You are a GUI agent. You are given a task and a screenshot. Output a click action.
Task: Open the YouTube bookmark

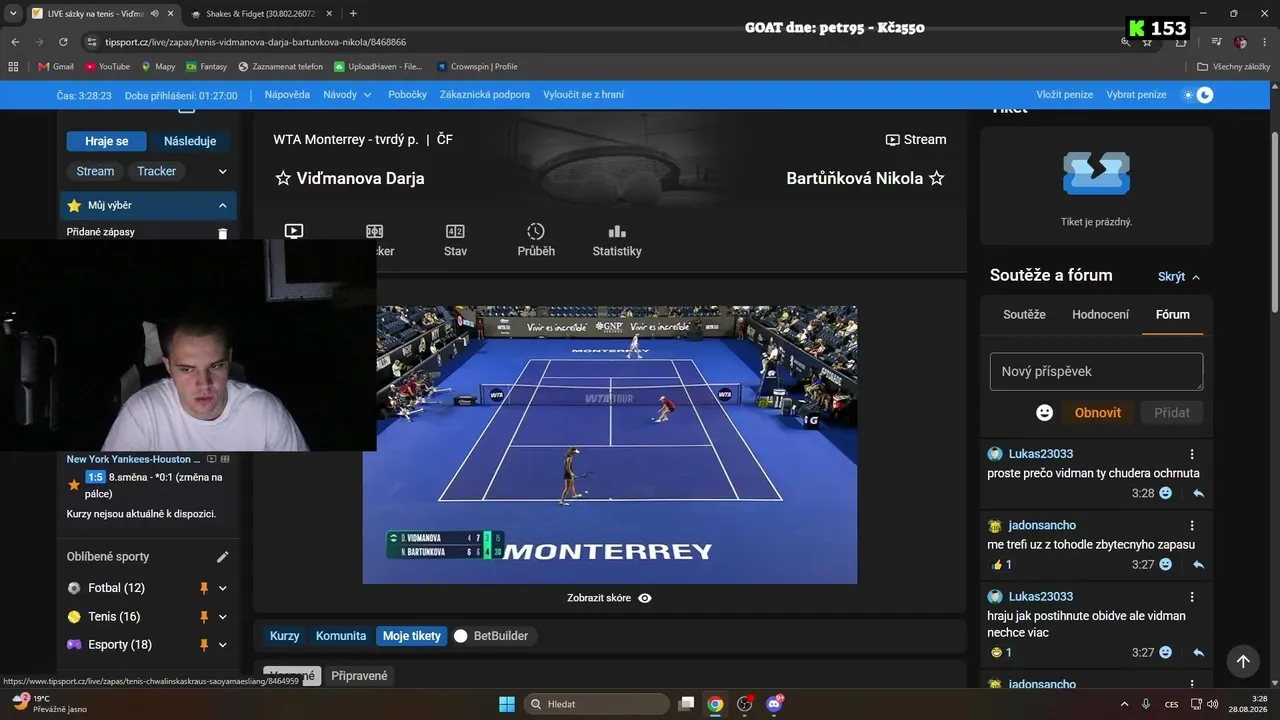tap(107, 67)
